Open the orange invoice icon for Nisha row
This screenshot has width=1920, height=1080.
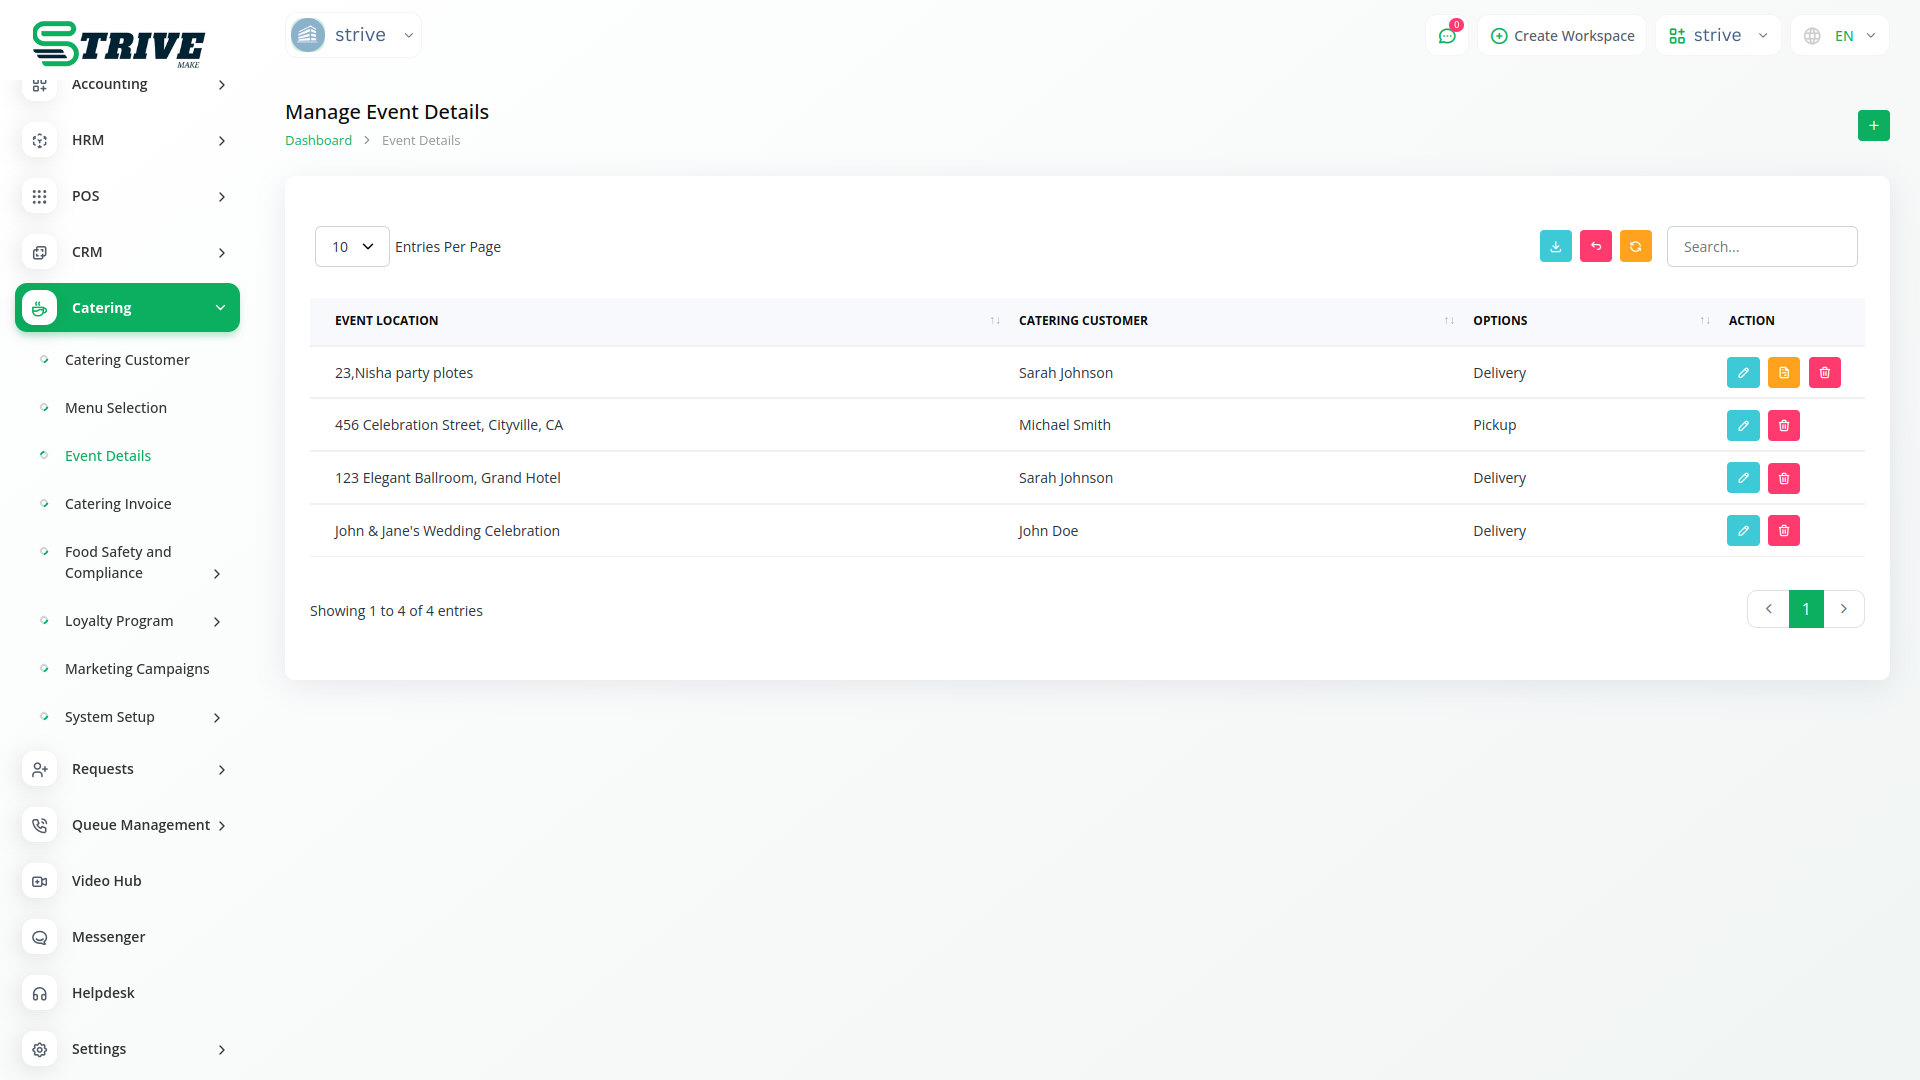1783,373
